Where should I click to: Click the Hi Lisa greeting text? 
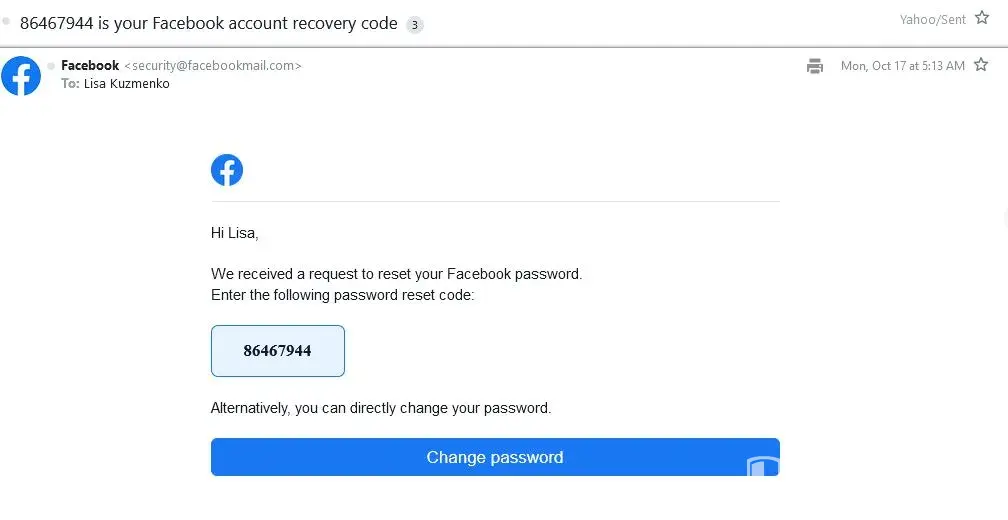[234, 233]
